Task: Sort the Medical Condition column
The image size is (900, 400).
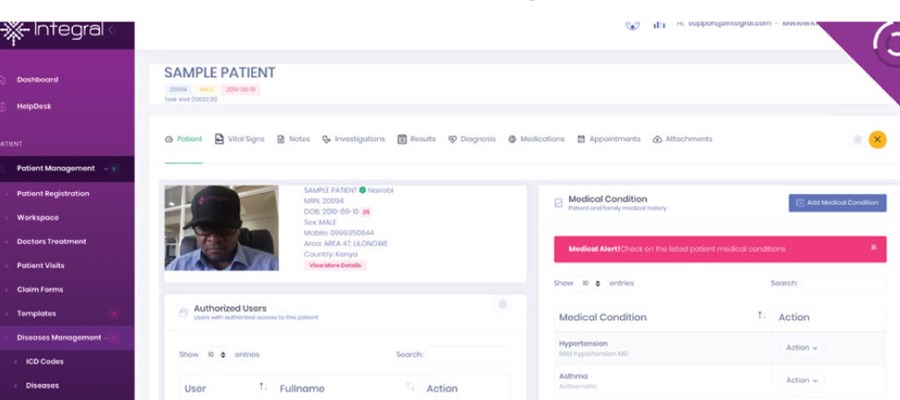Action: coord(762,317)
